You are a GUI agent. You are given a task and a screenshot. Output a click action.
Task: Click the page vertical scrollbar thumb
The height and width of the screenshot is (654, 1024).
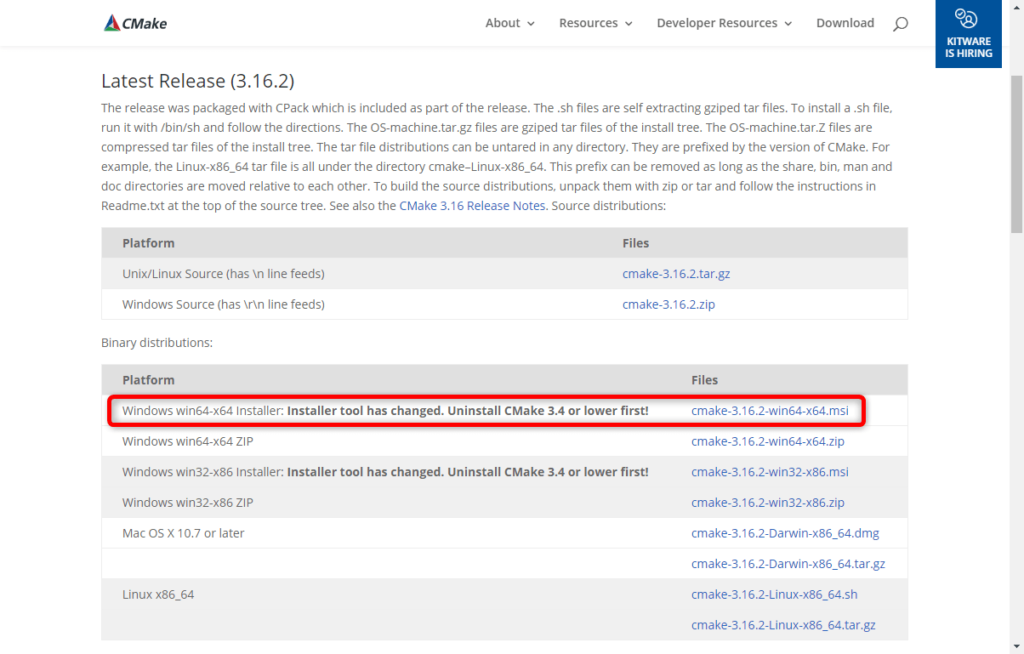(x=1017, y=154)
